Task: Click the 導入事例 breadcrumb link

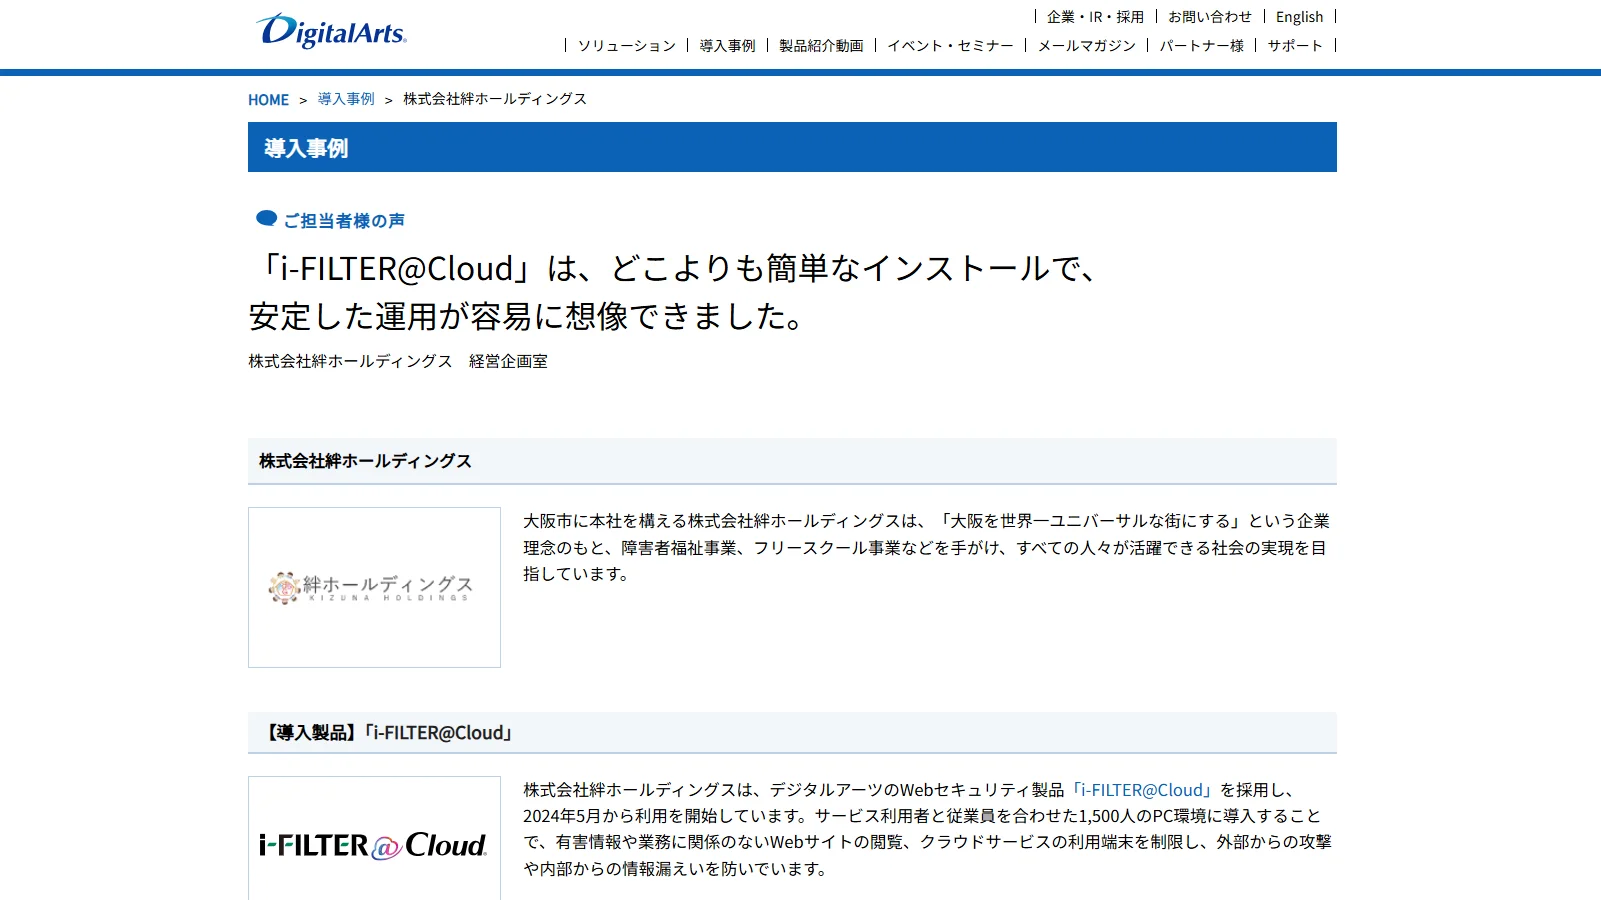Action: point(346,99)
